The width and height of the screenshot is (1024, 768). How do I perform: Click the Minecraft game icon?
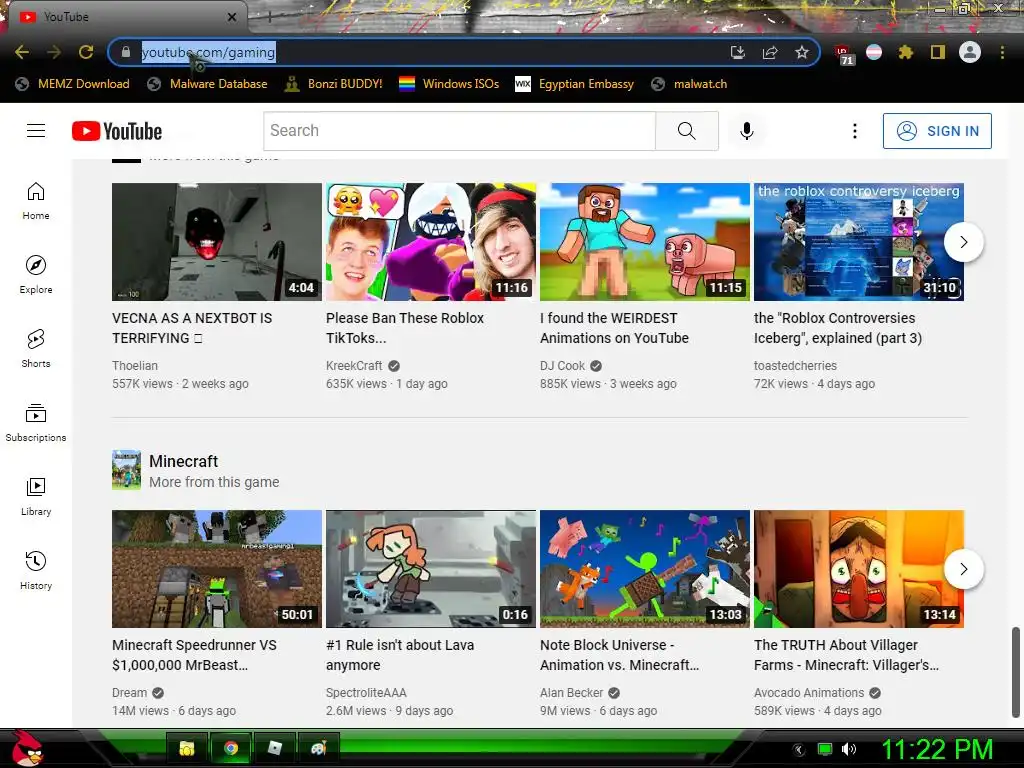coord(127,470)
